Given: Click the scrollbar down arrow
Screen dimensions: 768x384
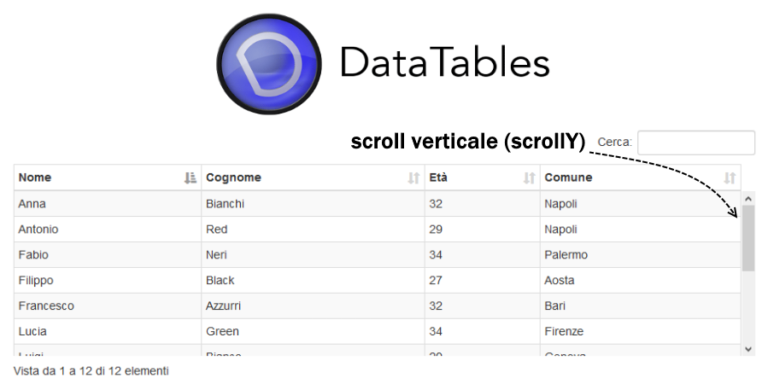Looking at the screenshot, I should [748, 349].
